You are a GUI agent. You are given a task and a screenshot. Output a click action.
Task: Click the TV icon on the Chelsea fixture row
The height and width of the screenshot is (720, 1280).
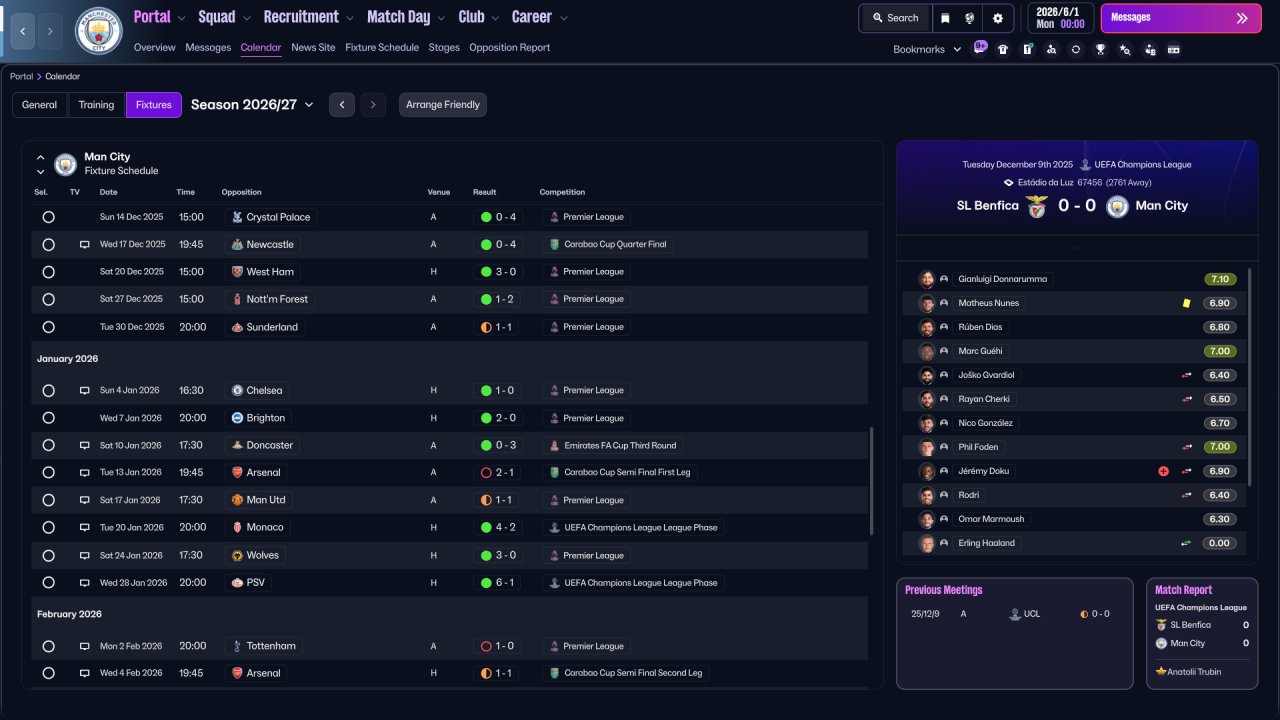click(85, 390)
